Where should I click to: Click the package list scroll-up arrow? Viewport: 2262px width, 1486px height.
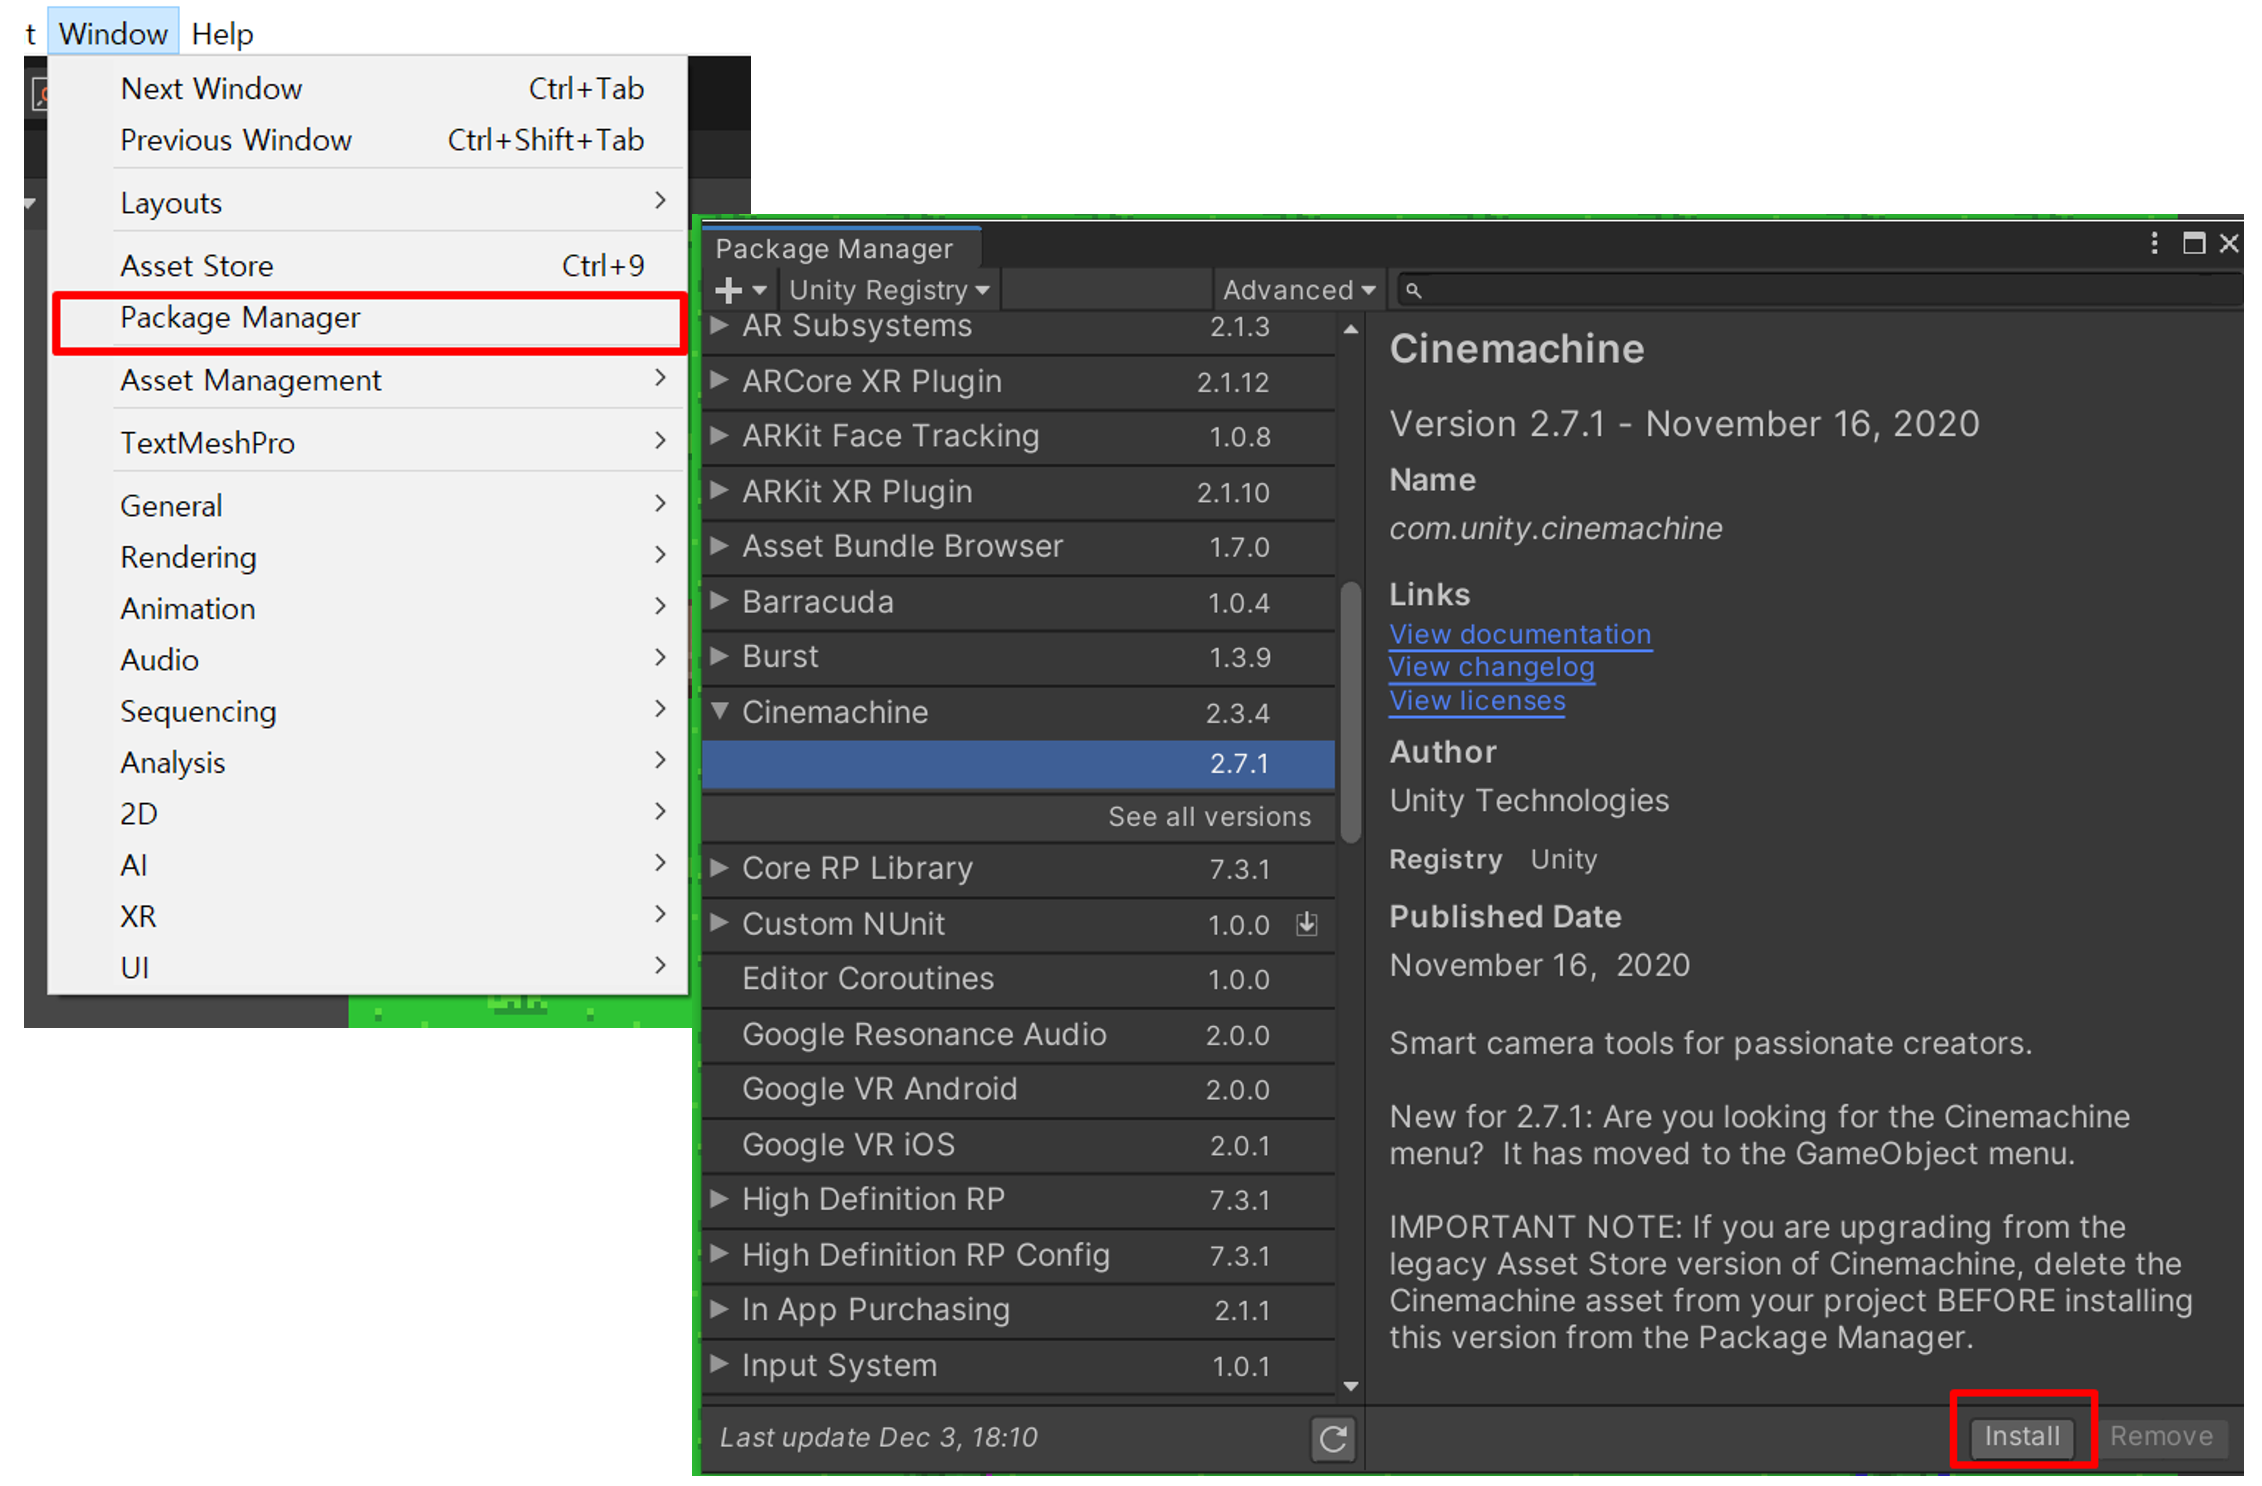(1351, 328)
